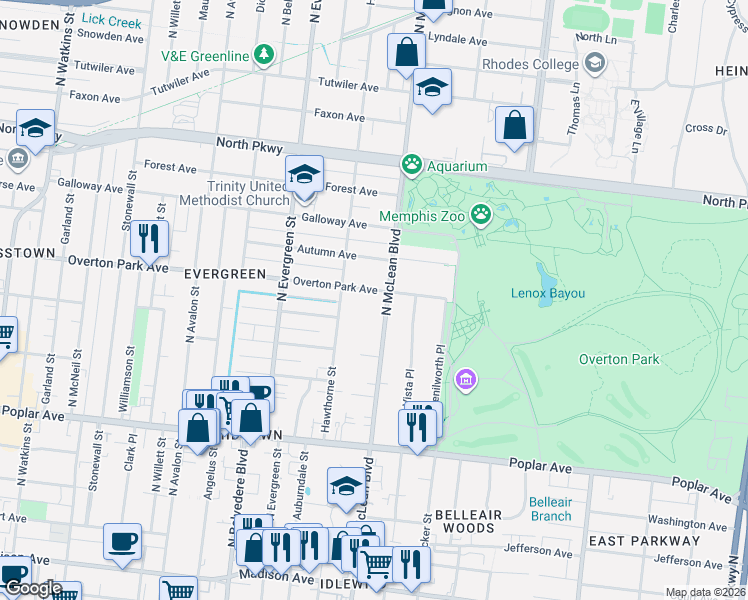This screenshot has width=748, height=600.
Task: Click the Rhodes College graduation cap icon
Action: tap(595, 63)
